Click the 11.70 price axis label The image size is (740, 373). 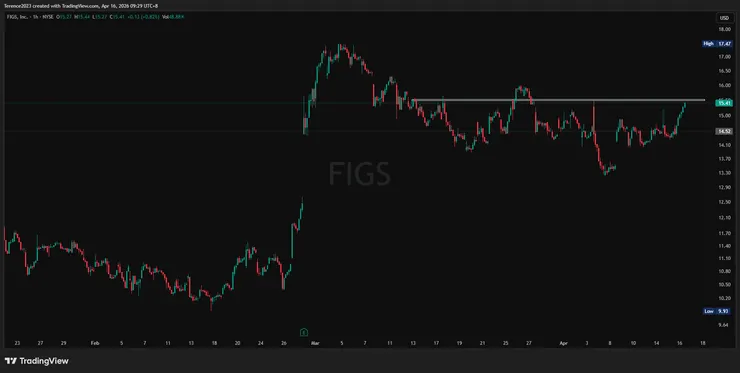click(x=724, y=233)
